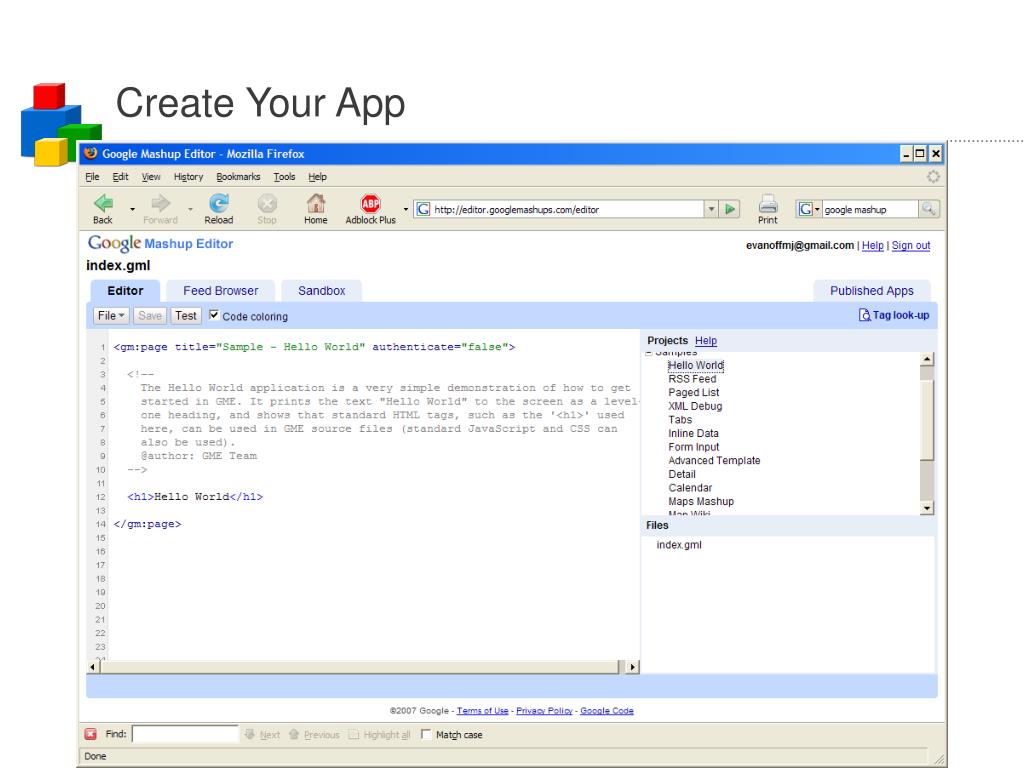Open index.gml in Files list
Viewport: 1024px width, 768px height.
[679, 545]
